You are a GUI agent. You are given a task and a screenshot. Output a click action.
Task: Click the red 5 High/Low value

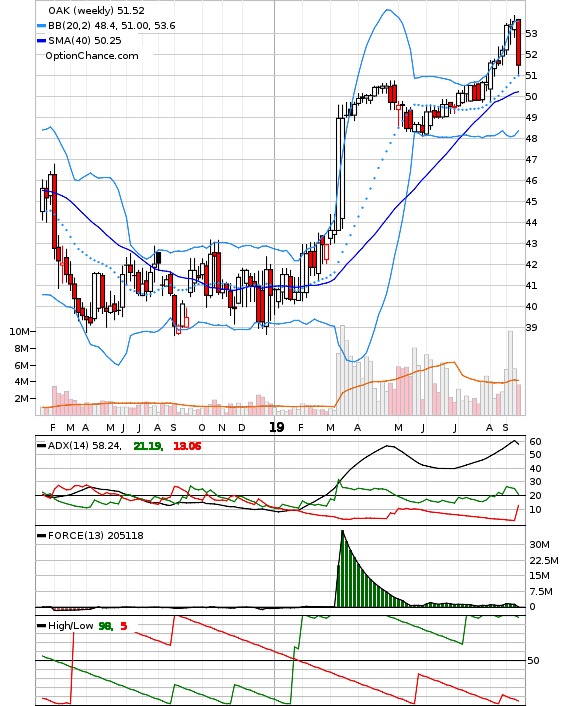coord(124,626)
